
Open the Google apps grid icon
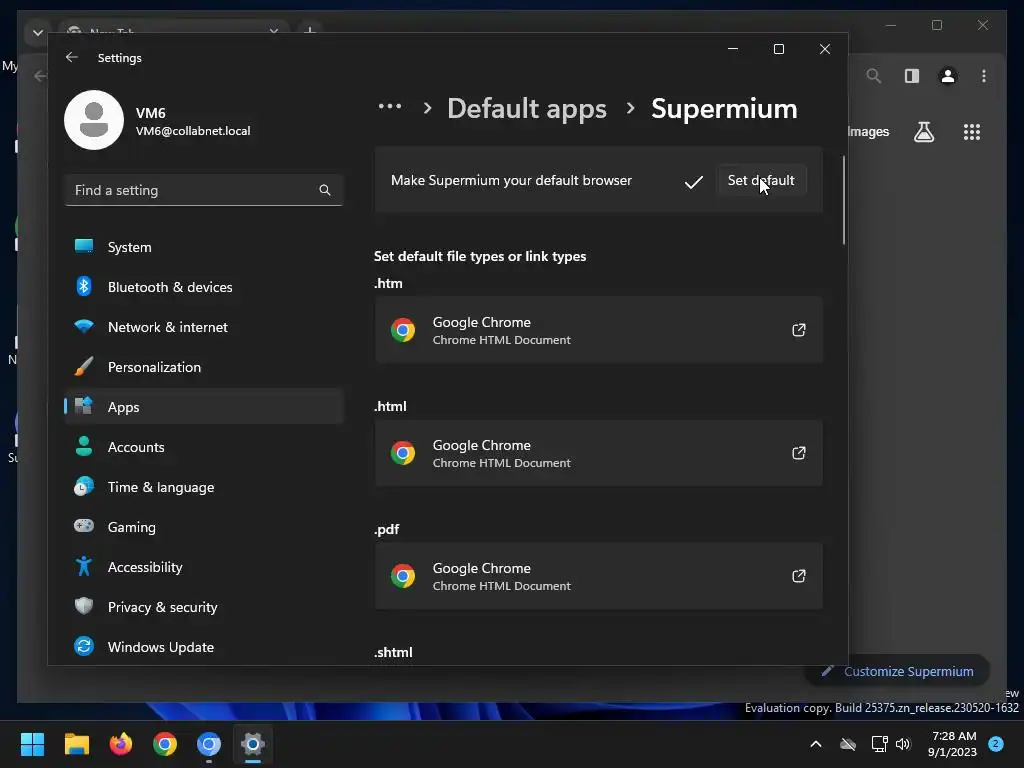click(972, 132)
